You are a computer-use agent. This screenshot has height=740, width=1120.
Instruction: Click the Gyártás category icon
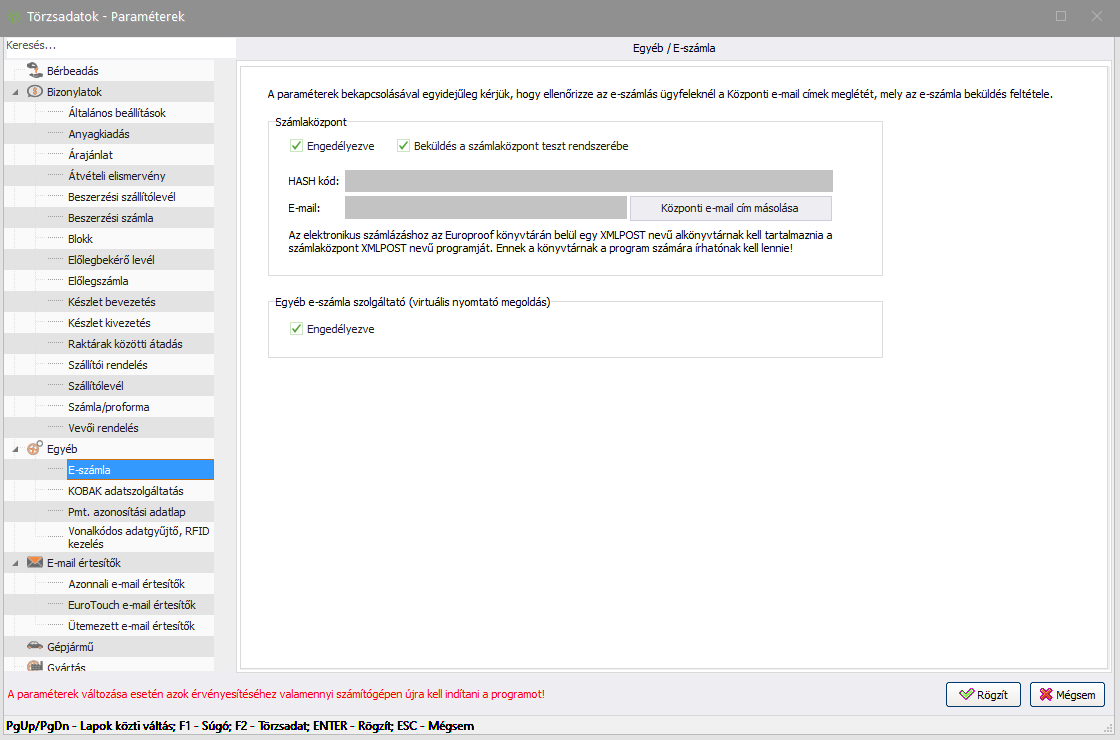pyautogui.click(x=35, y=667)
